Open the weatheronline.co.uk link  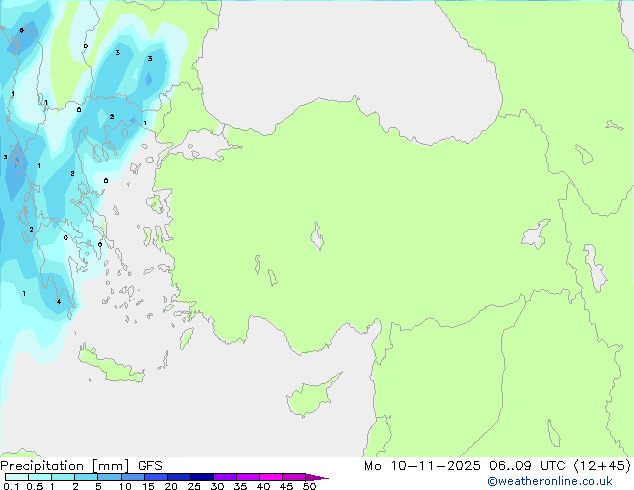[x=550, y=481]
